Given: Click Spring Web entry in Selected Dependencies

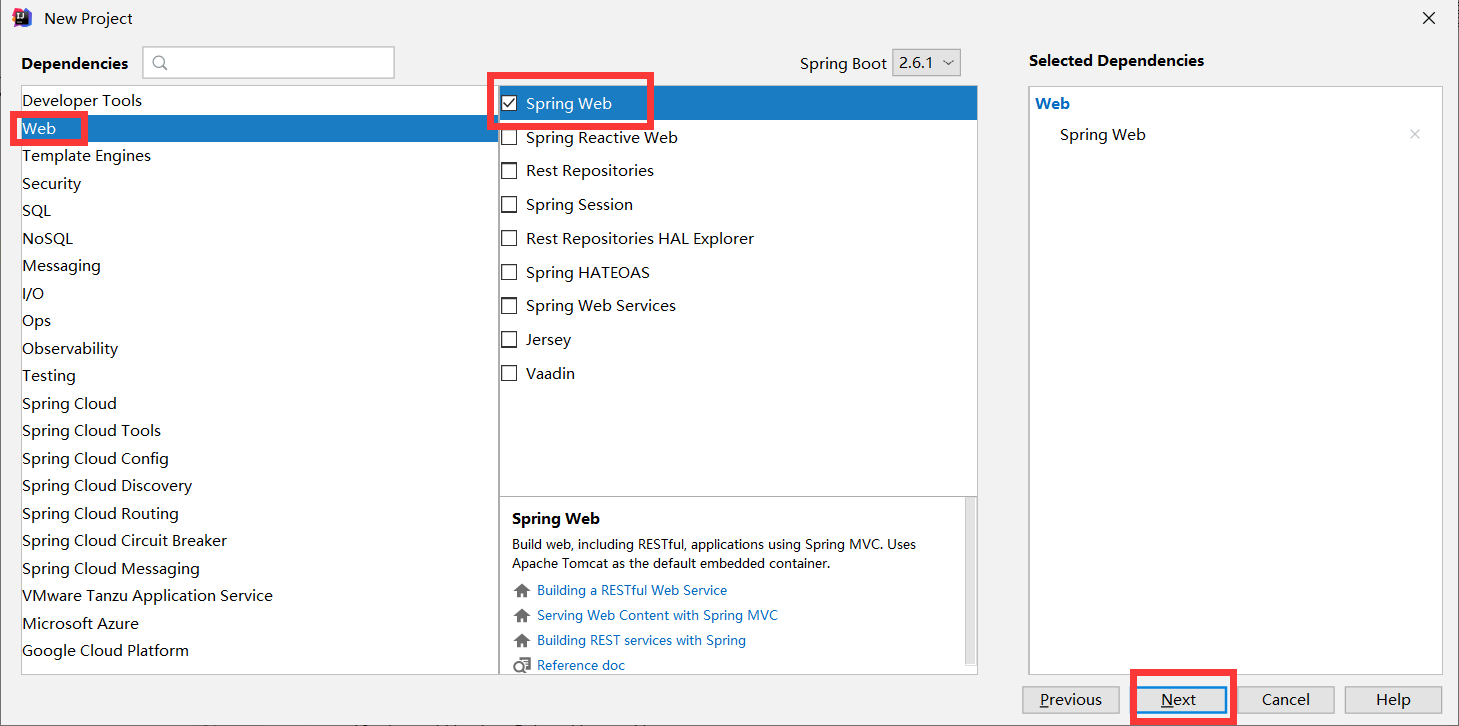Looking at the screenshot, I should tap(1103, 135).
